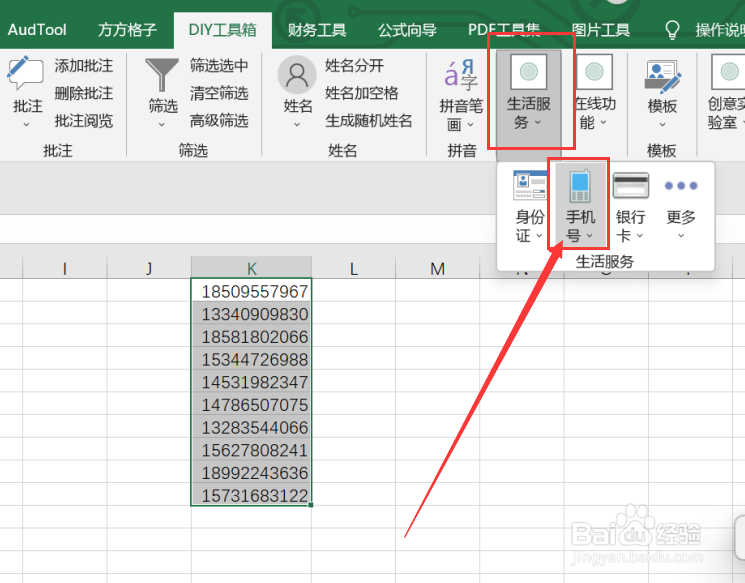Select cell containing 14531982347
This screenshot has width=745, height=583.
click(x=251, y=381)
